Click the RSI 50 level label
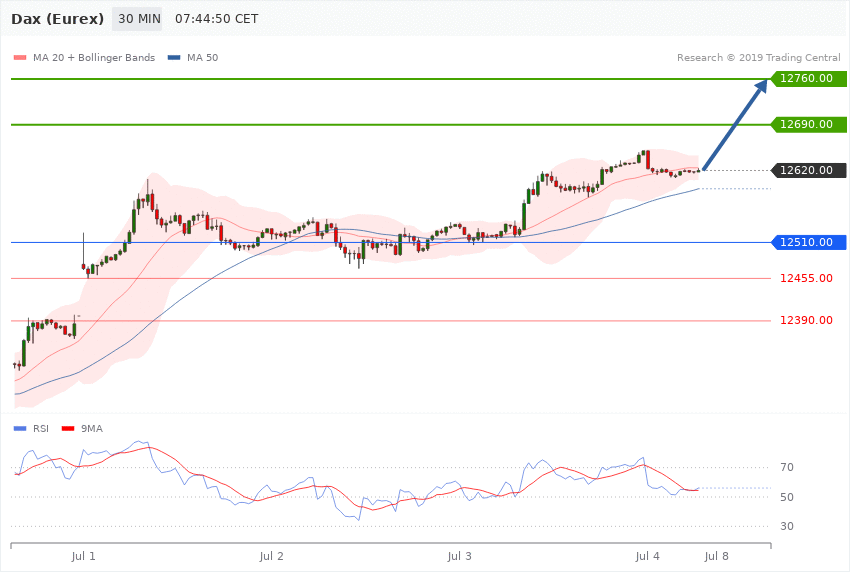850x576 pixels. (787, 497)
